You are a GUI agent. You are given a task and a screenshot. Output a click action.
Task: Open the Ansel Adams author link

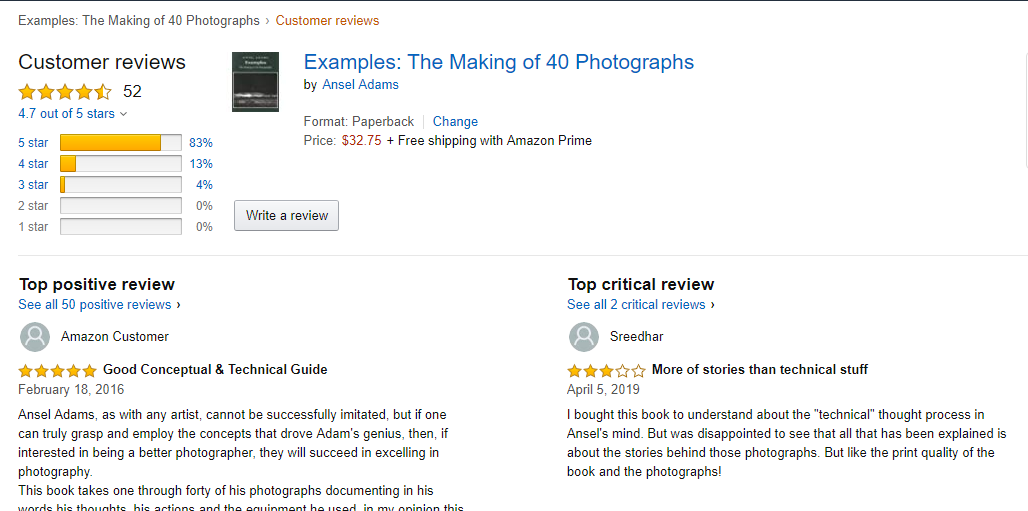[360, 85]
